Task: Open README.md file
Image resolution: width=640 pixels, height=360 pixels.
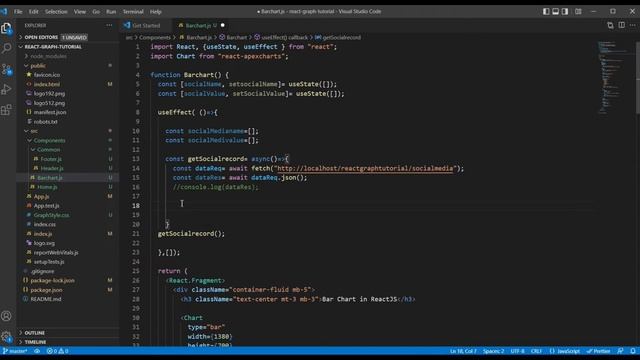Action: click(67, 299)
